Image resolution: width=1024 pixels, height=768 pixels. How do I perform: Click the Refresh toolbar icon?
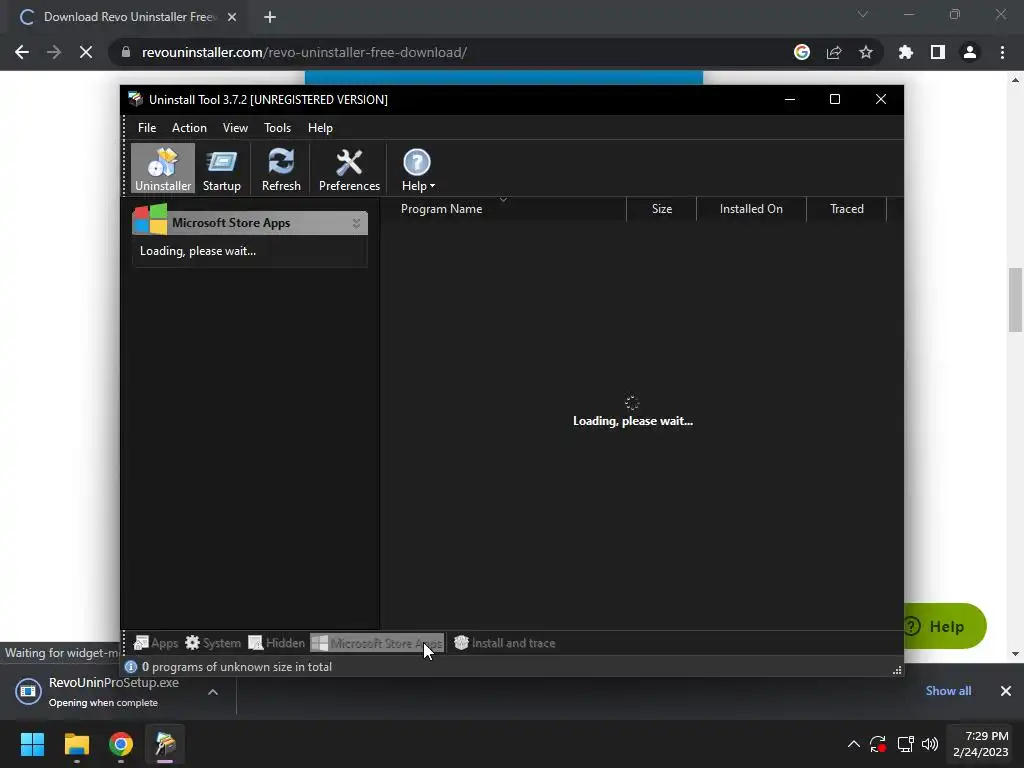pyautogui.click(x=281, y=169)
